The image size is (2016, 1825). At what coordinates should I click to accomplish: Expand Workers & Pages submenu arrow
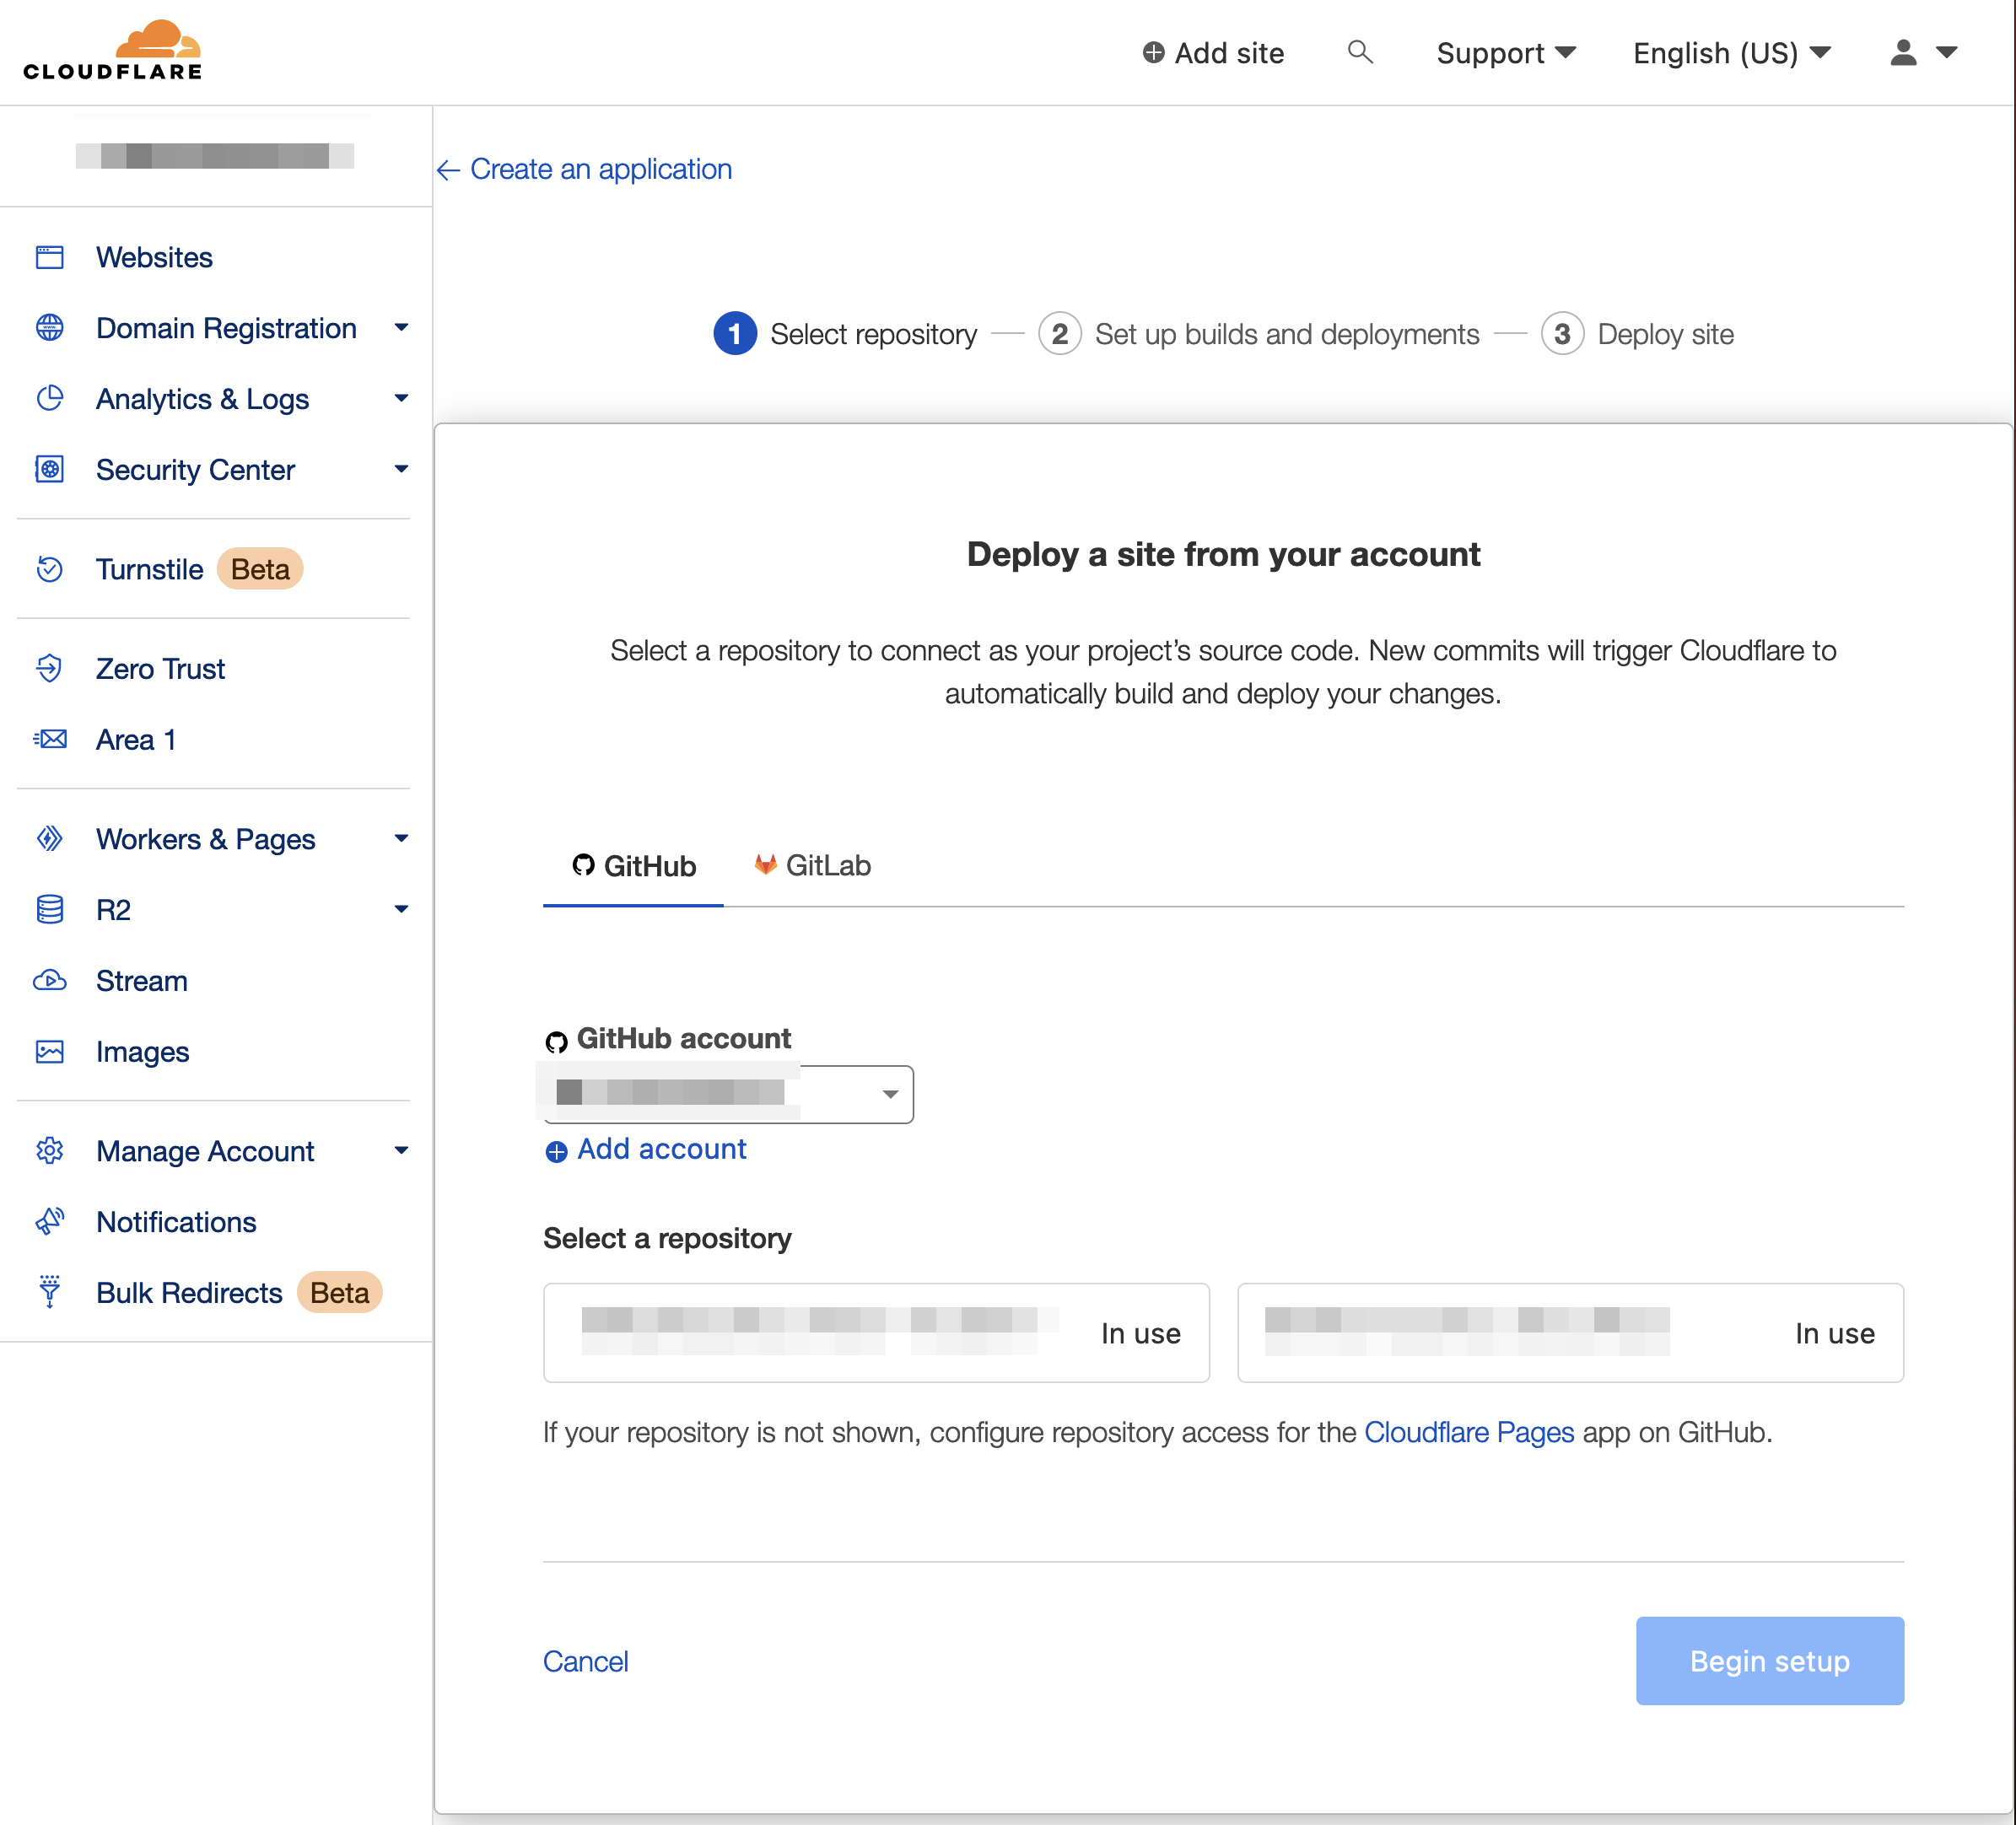click(401, 838)
